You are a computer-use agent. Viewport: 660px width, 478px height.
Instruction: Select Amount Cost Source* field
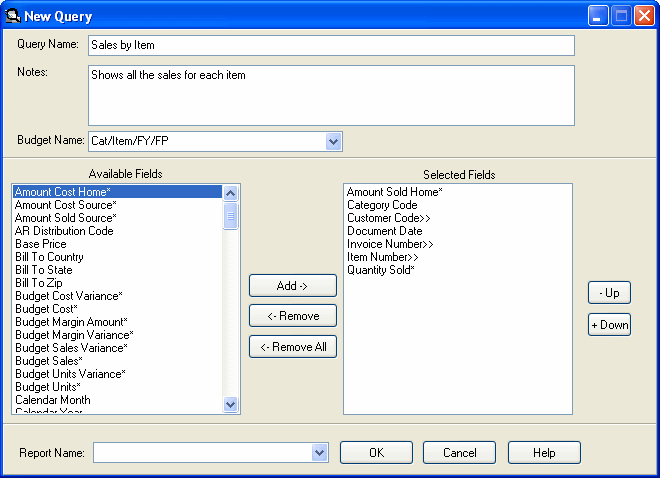coord(117,205)
